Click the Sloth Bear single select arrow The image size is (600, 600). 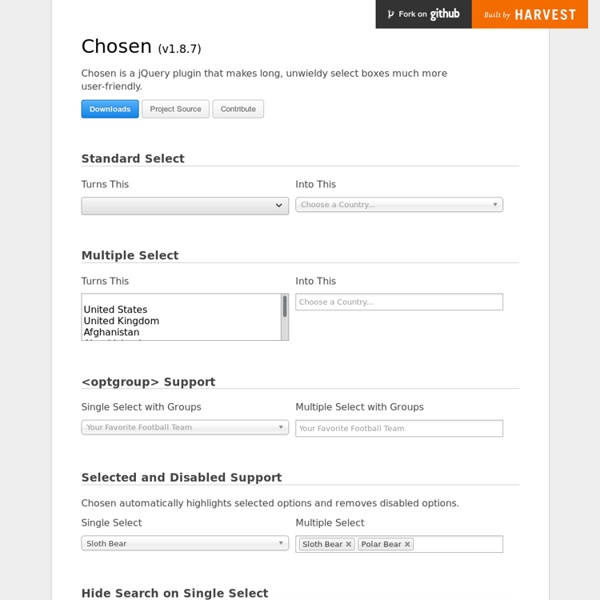point(281,544)
